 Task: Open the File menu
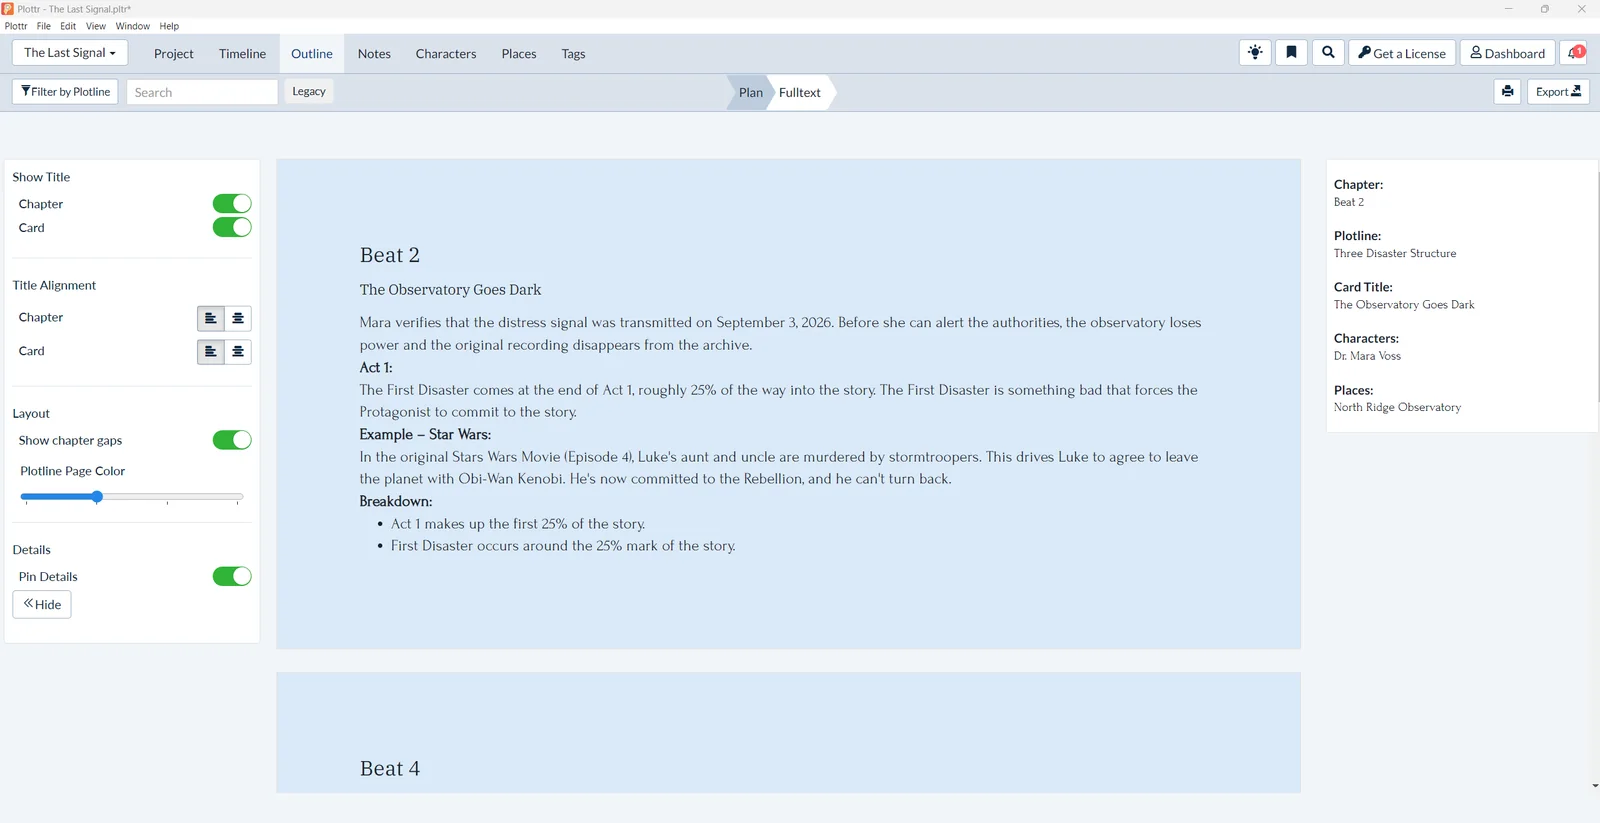click(44, 26)
